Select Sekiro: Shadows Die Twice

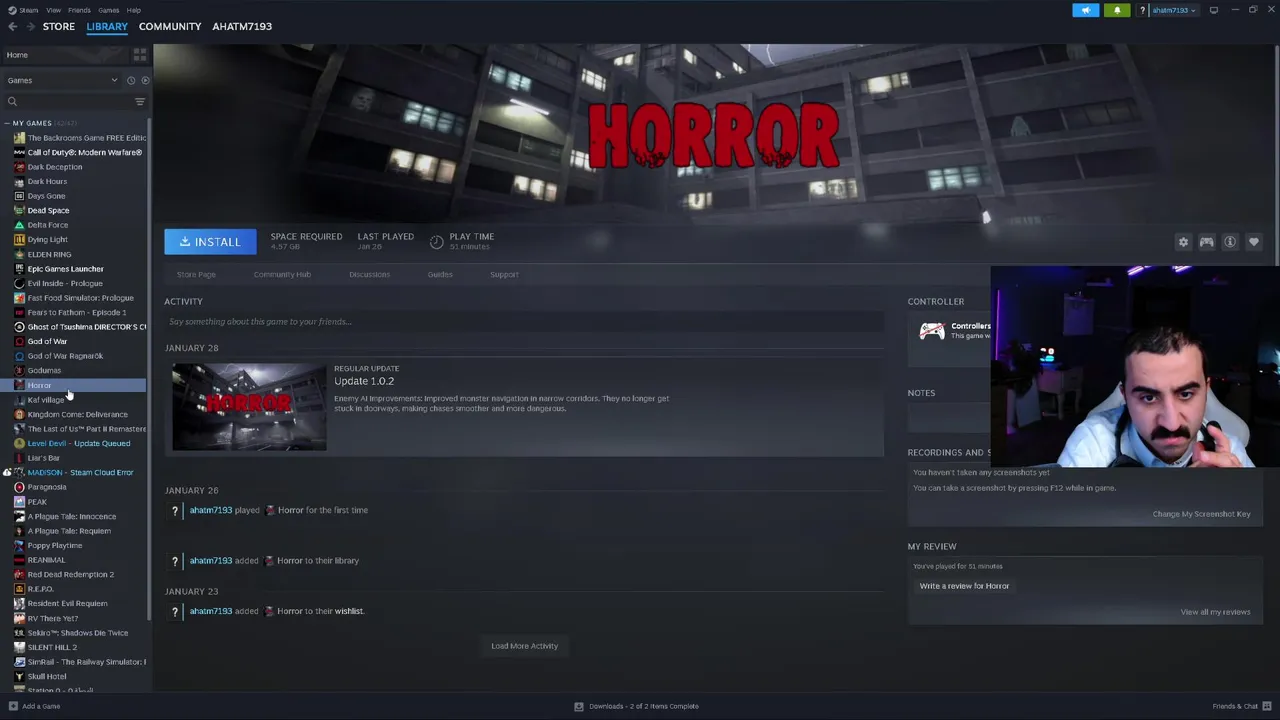77,632
